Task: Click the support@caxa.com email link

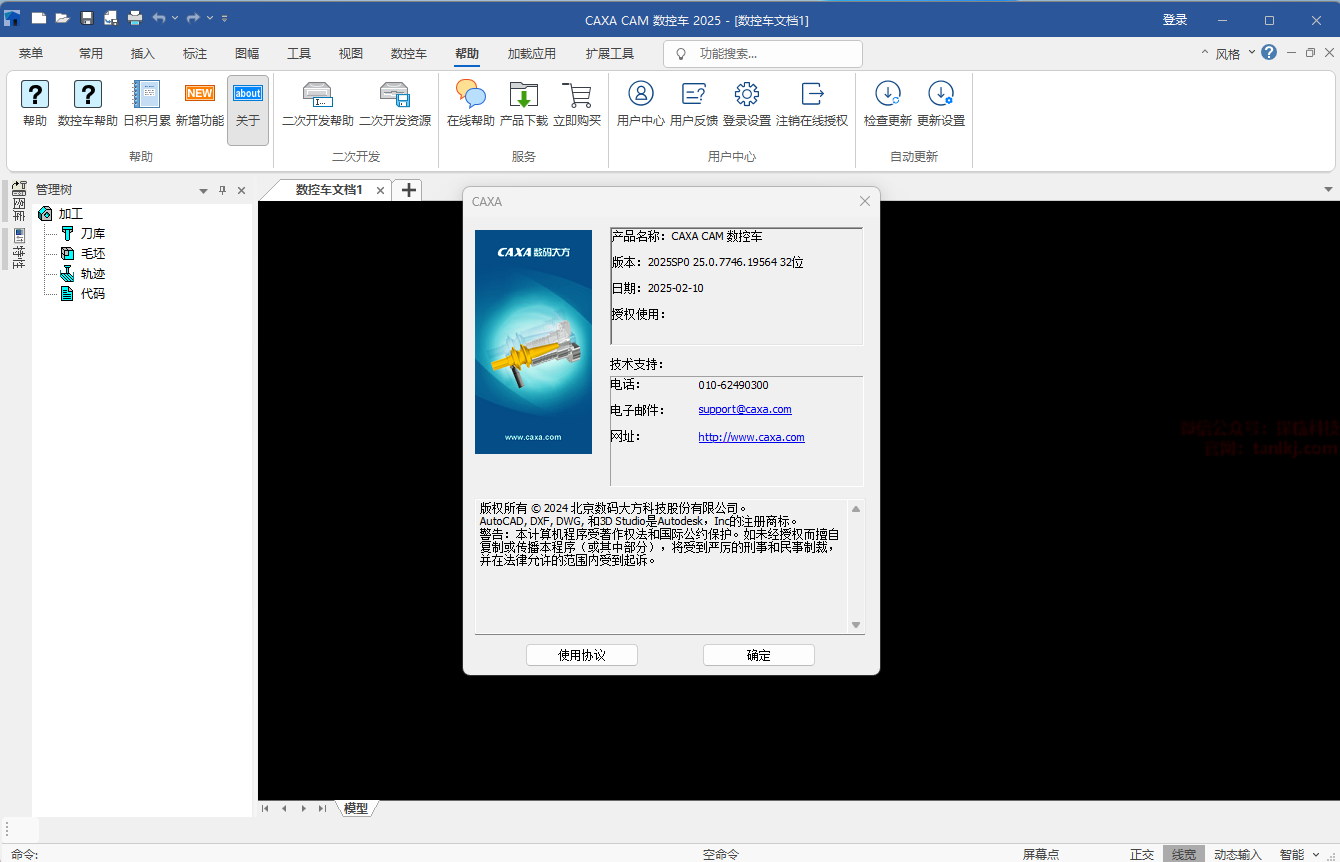Action: click(x=745, y=410)
